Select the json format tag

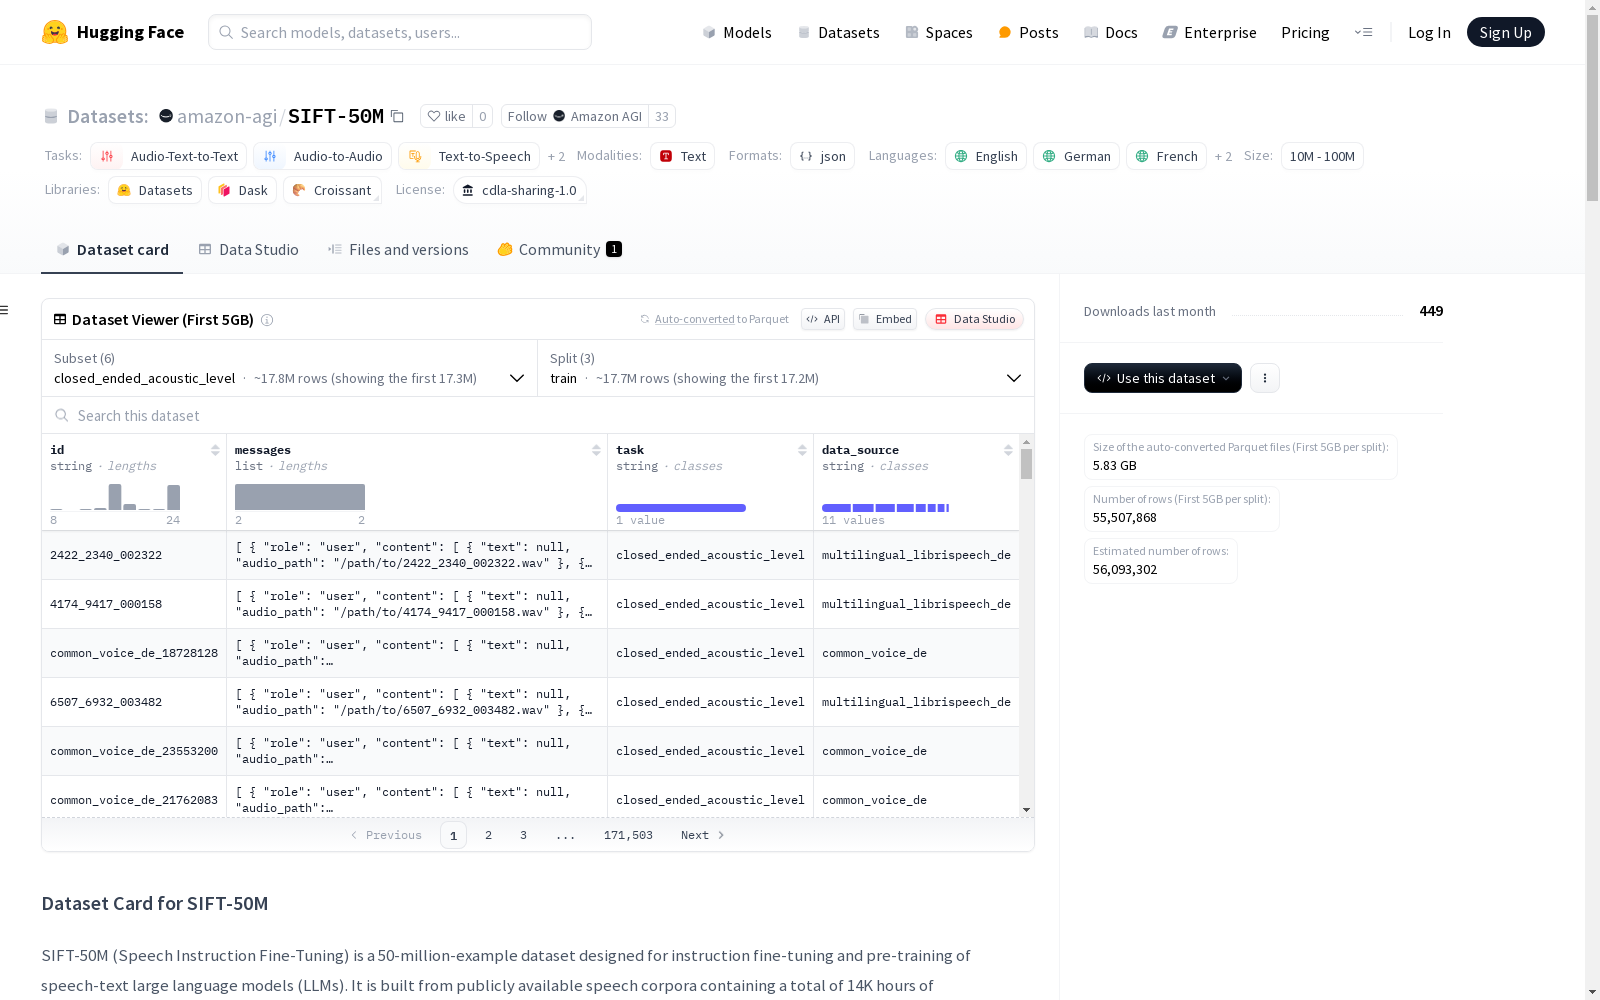[x=822, y=156]
